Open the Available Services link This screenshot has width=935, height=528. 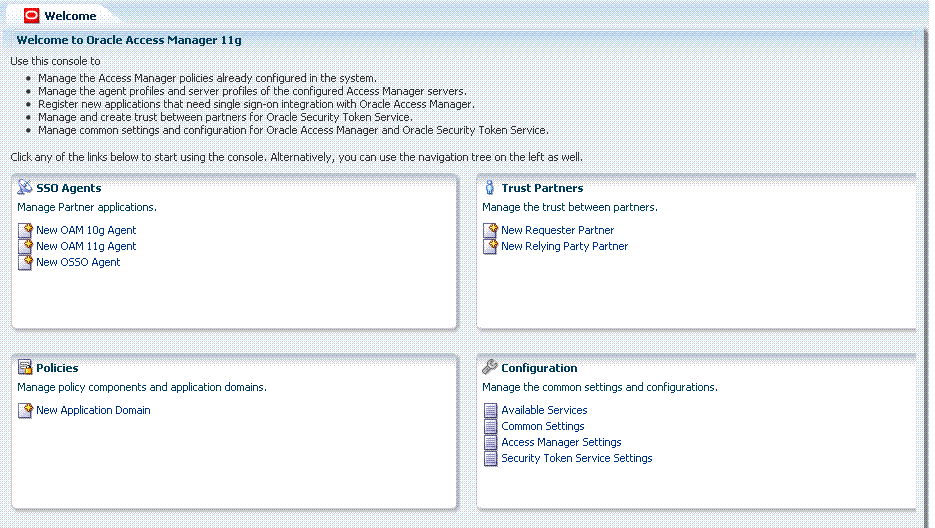point(544,410)
